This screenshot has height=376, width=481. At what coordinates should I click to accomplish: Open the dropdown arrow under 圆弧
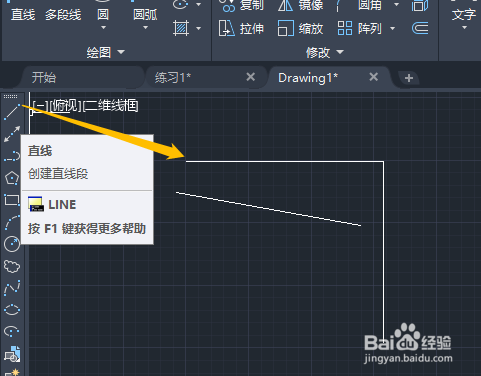(145, 28)
